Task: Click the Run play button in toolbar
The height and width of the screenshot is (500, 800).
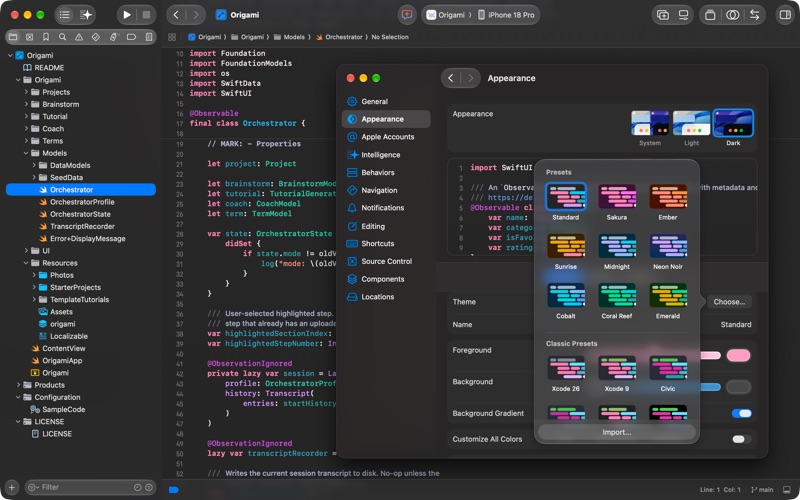Action: point(127,15)
